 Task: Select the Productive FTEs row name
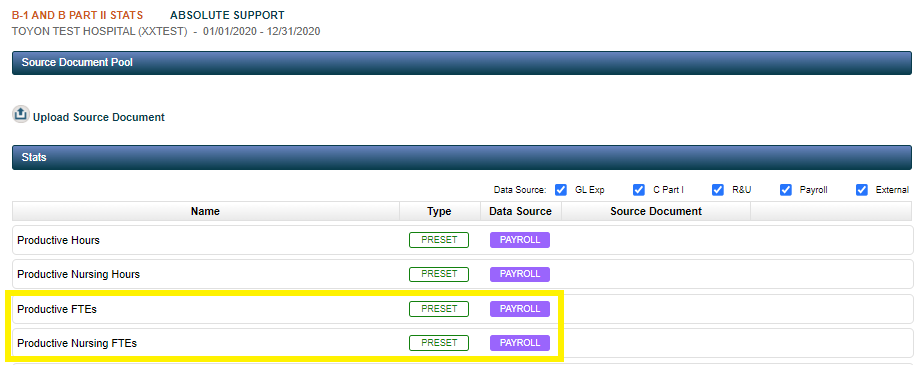coord(57,309)
